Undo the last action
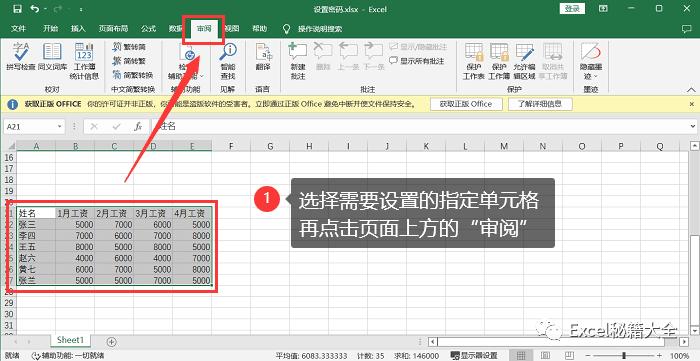The height and width of the screenshot is (361, 700). [35, 9]
